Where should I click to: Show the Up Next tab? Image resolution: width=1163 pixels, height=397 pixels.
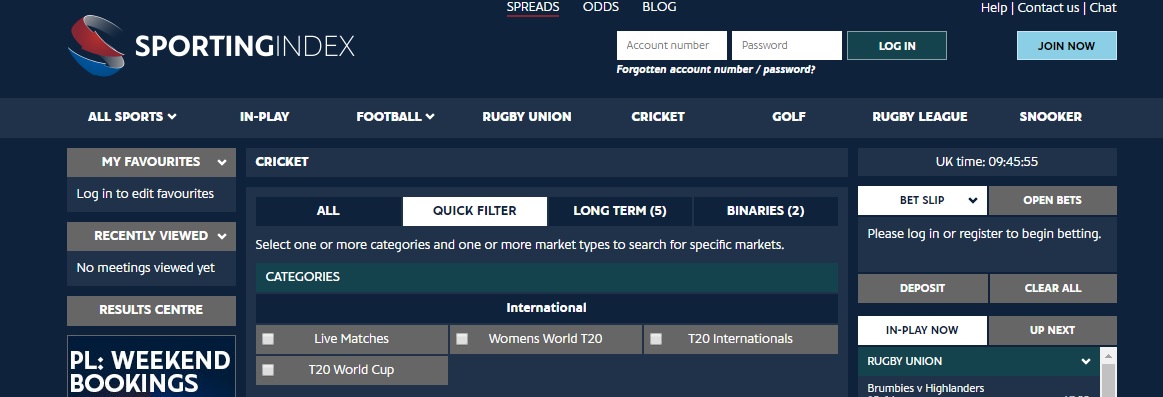point(1052,330)
